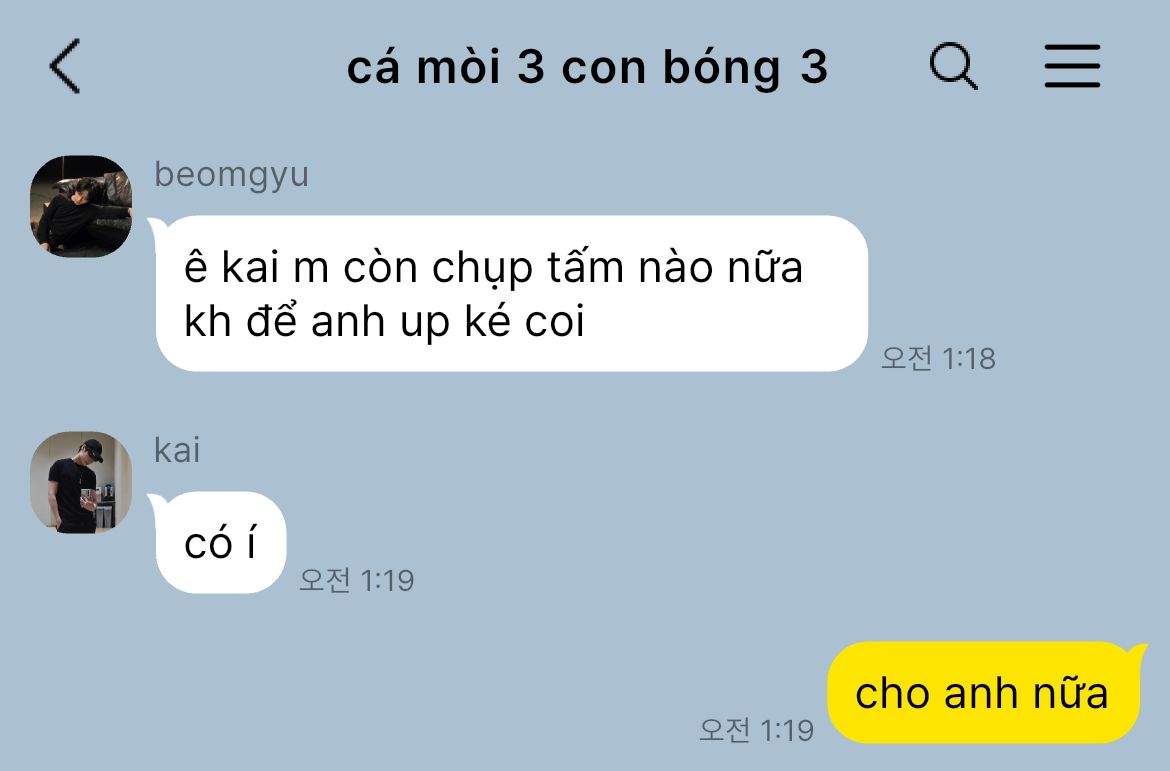The height and width of the screenshot is (771, 1170).
Task: Click the word chụp in beomgyu's message
Action: (482, 269)
